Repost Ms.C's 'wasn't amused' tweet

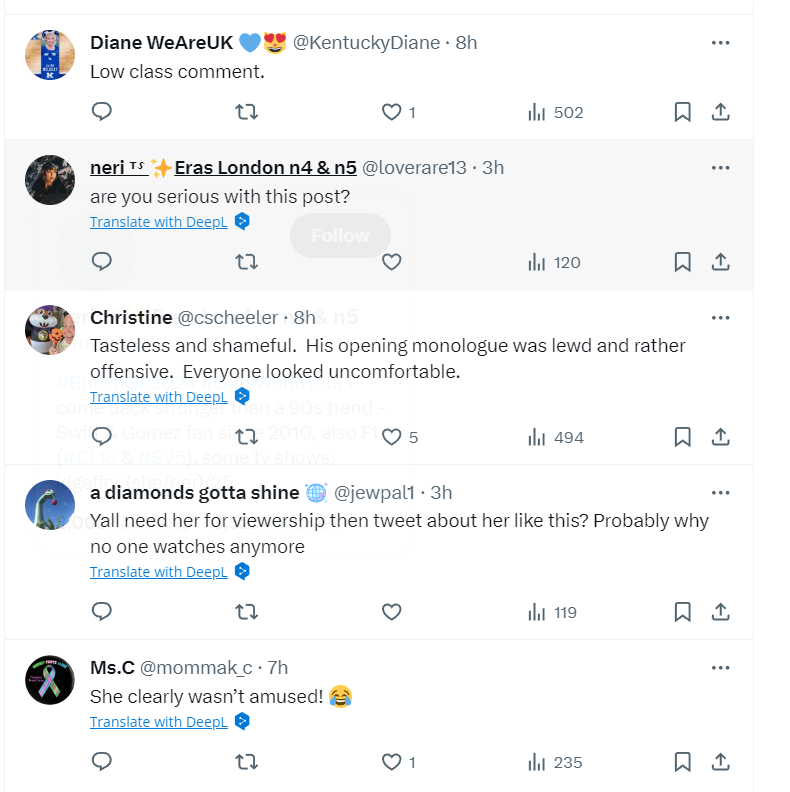point(246,762)
